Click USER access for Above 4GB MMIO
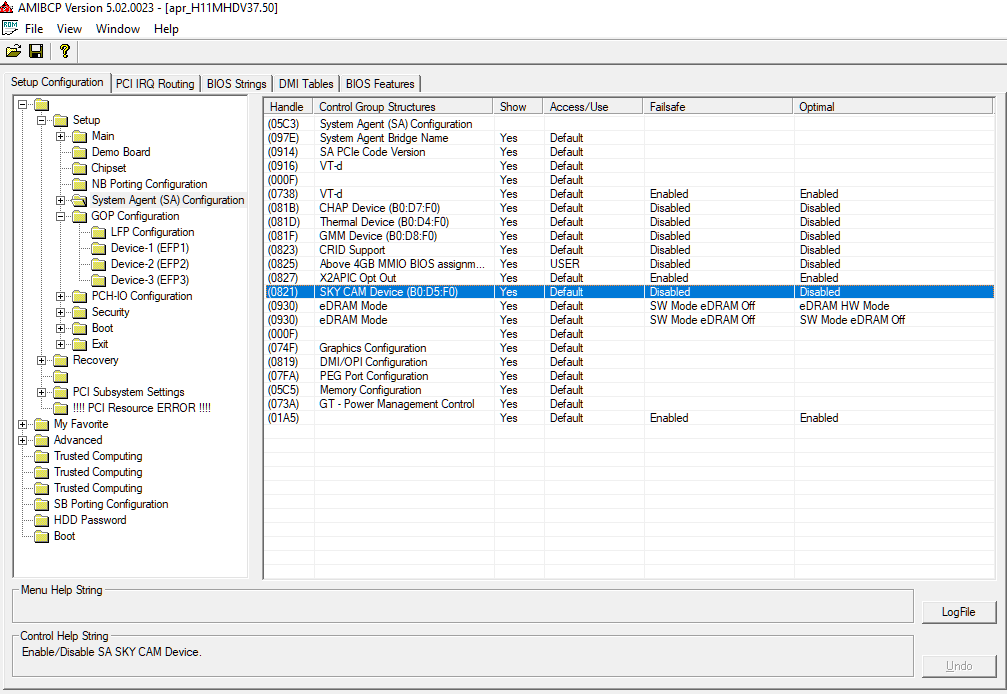 [565, 264]
